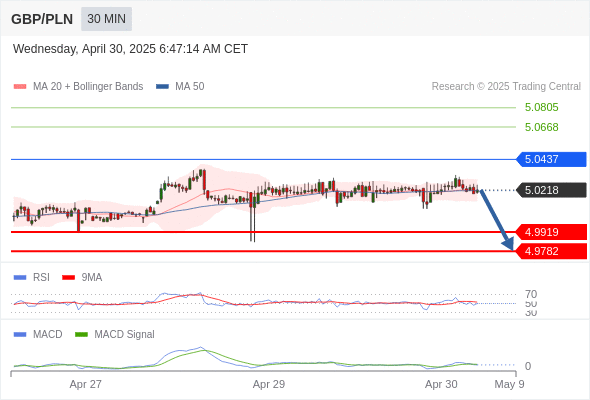Toggle the RSI legend entry
The height and width of the screenshot is (400, 590).
click(41, 277)
